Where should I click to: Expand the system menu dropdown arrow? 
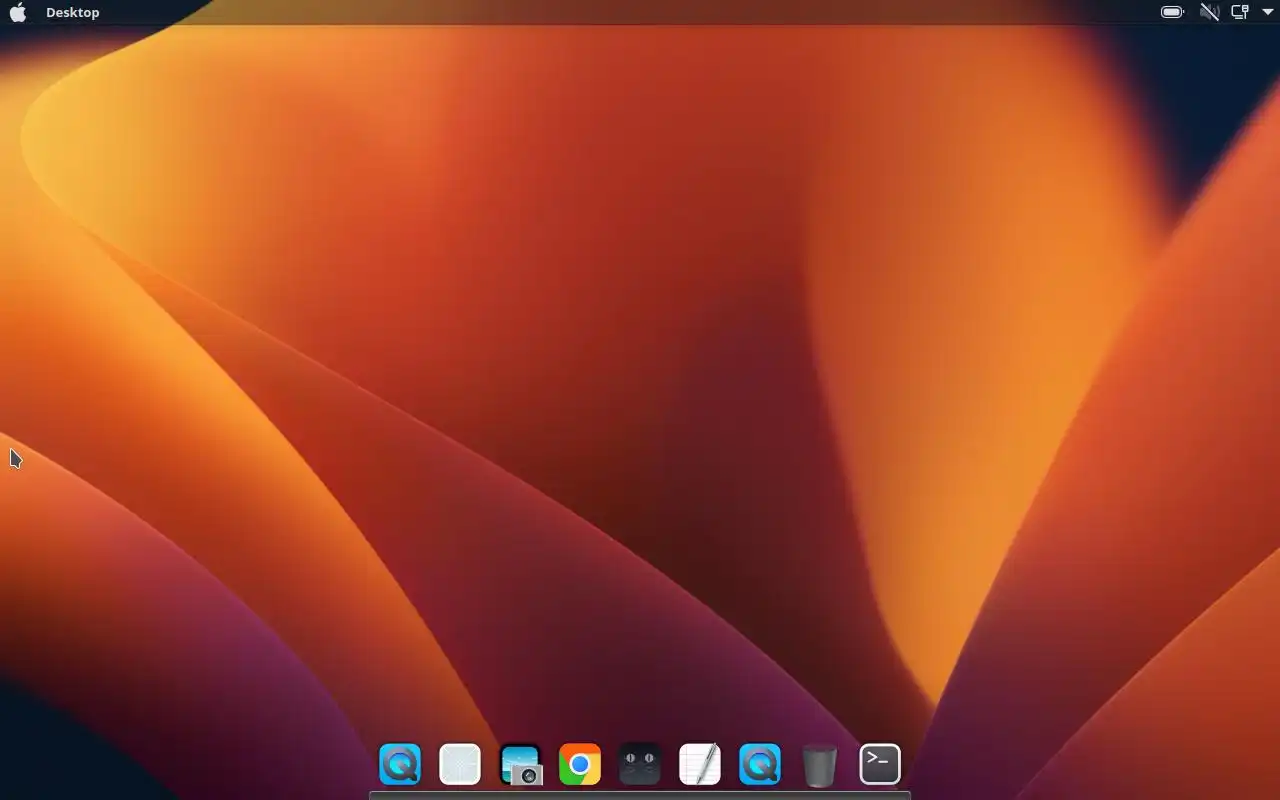(1267, 12)
